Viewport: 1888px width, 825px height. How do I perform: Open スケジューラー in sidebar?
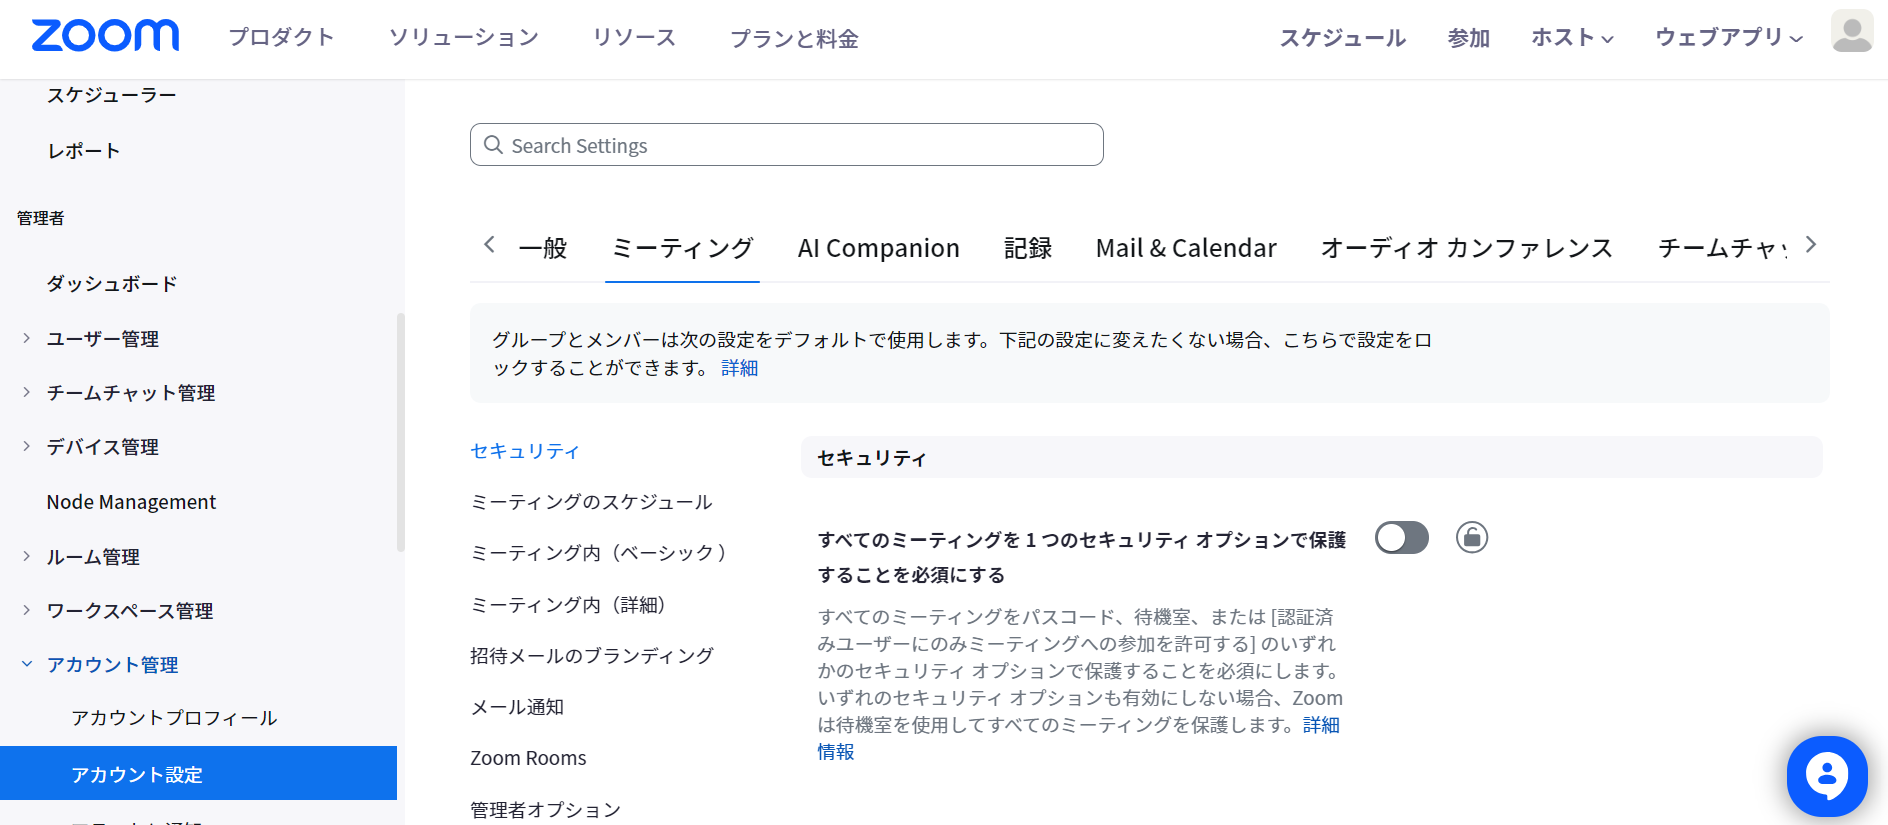pyautogui.click(x=112, y=95)
